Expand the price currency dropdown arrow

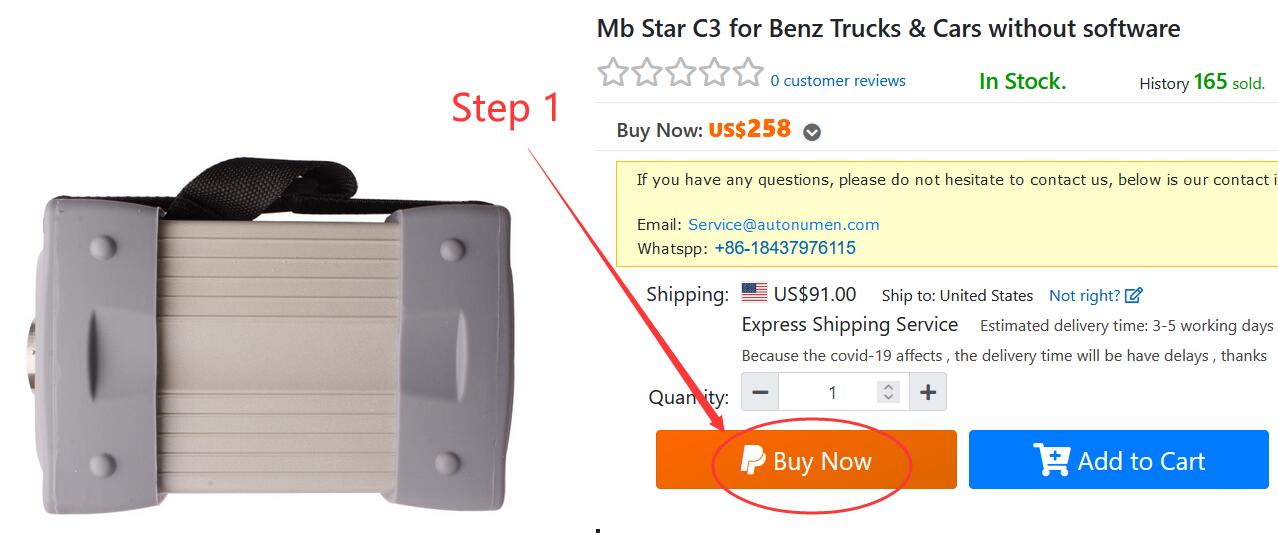coord(812,132)
